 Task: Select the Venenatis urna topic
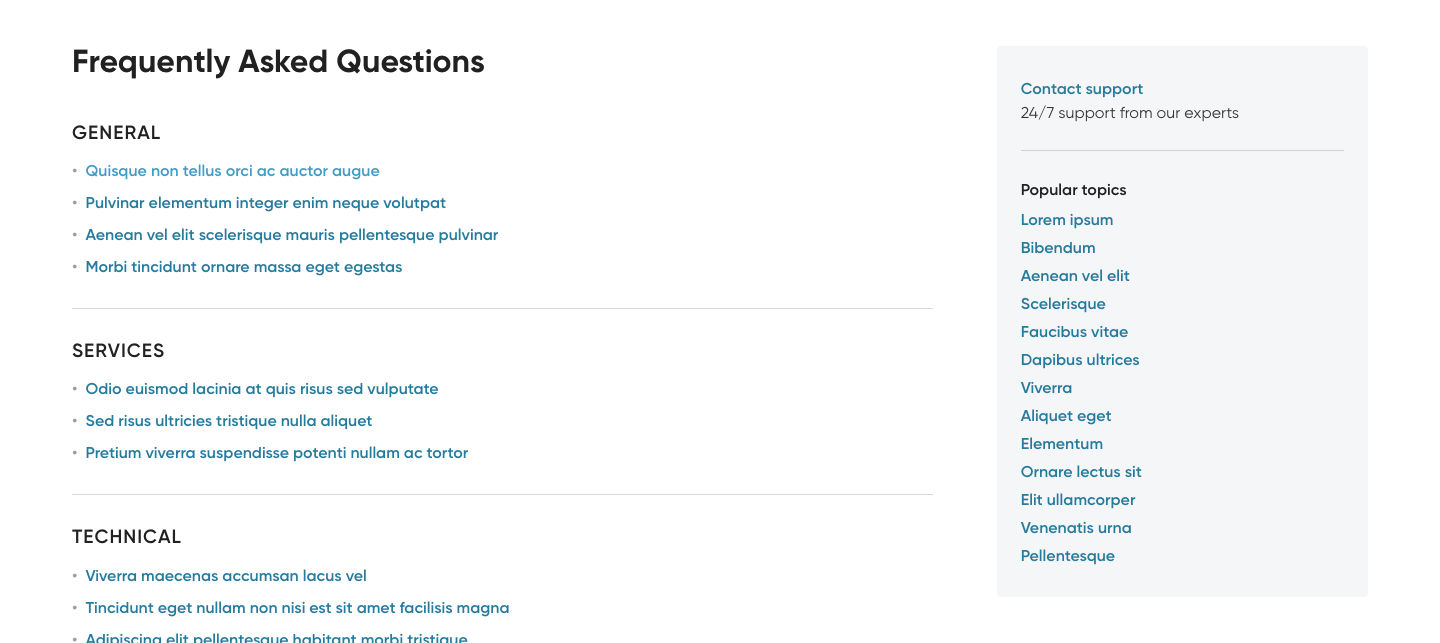click(x=1075, y=528)
